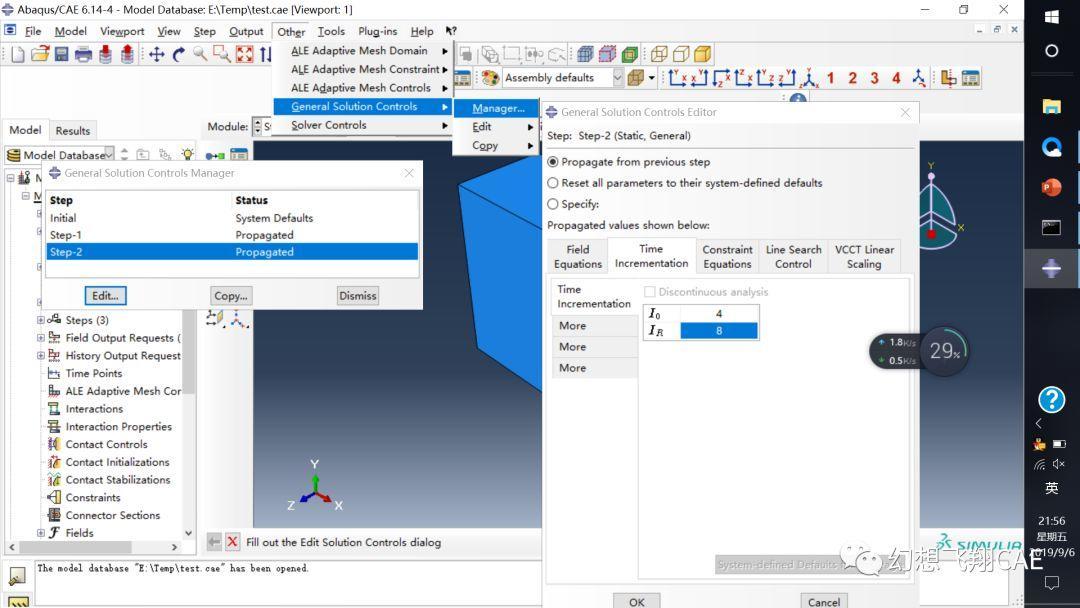
Task: Click the light bulb icon in model tree
Action: [187, 154]
